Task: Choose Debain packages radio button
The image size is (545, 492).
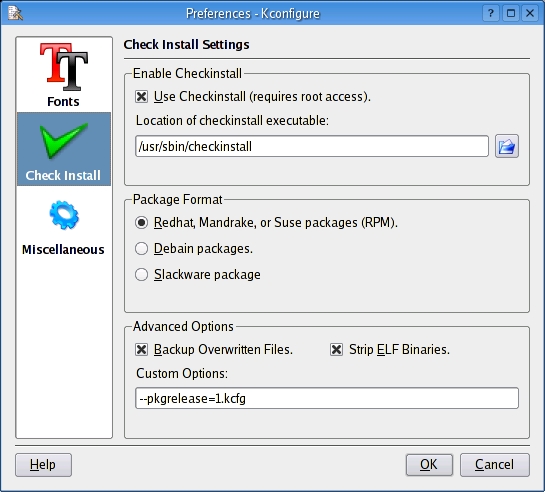Action: point(141,248)
